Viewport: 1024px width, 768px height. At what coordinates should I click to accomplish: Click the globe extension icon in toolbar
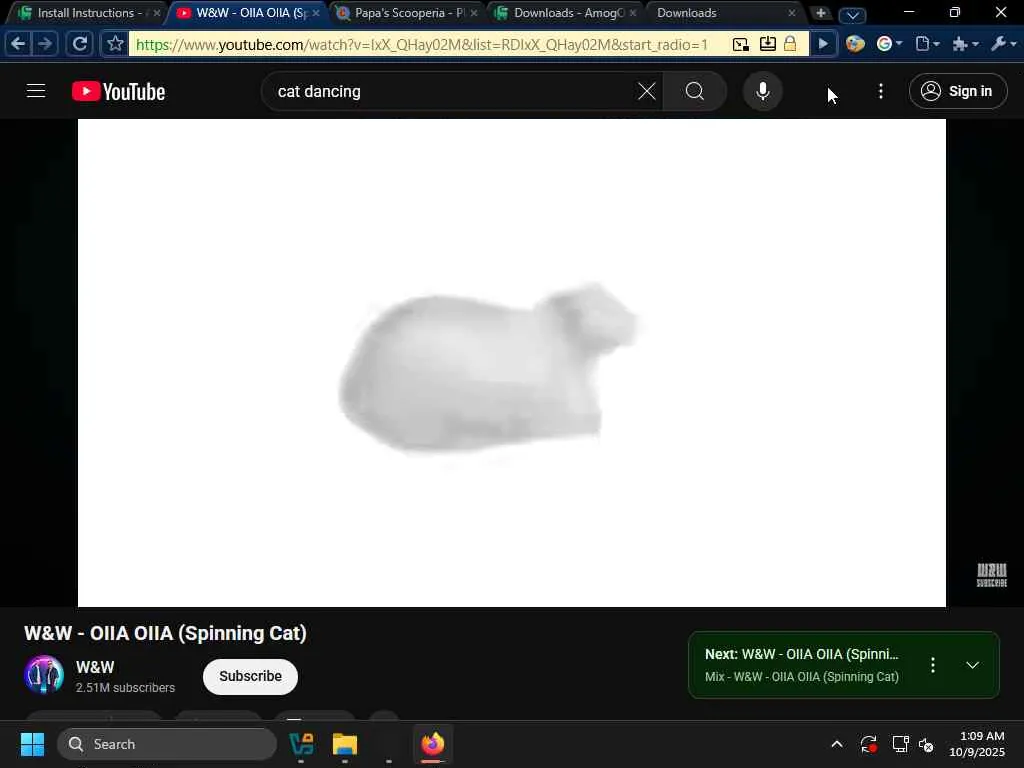(855, 44)
